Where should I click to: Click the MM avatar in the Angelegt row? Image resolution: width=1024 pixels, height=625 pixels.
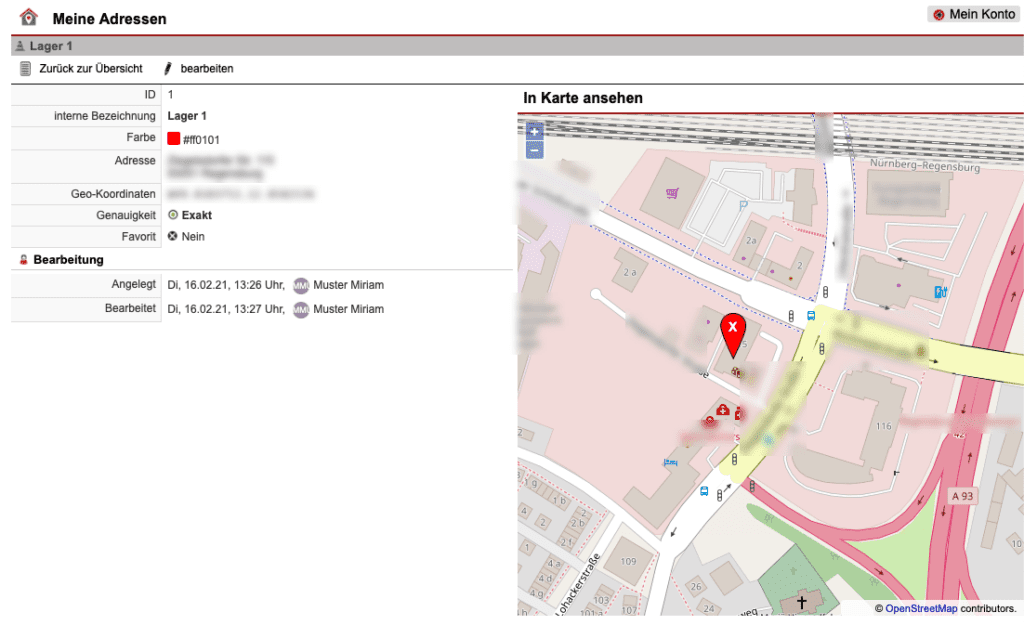coord(301,284)
